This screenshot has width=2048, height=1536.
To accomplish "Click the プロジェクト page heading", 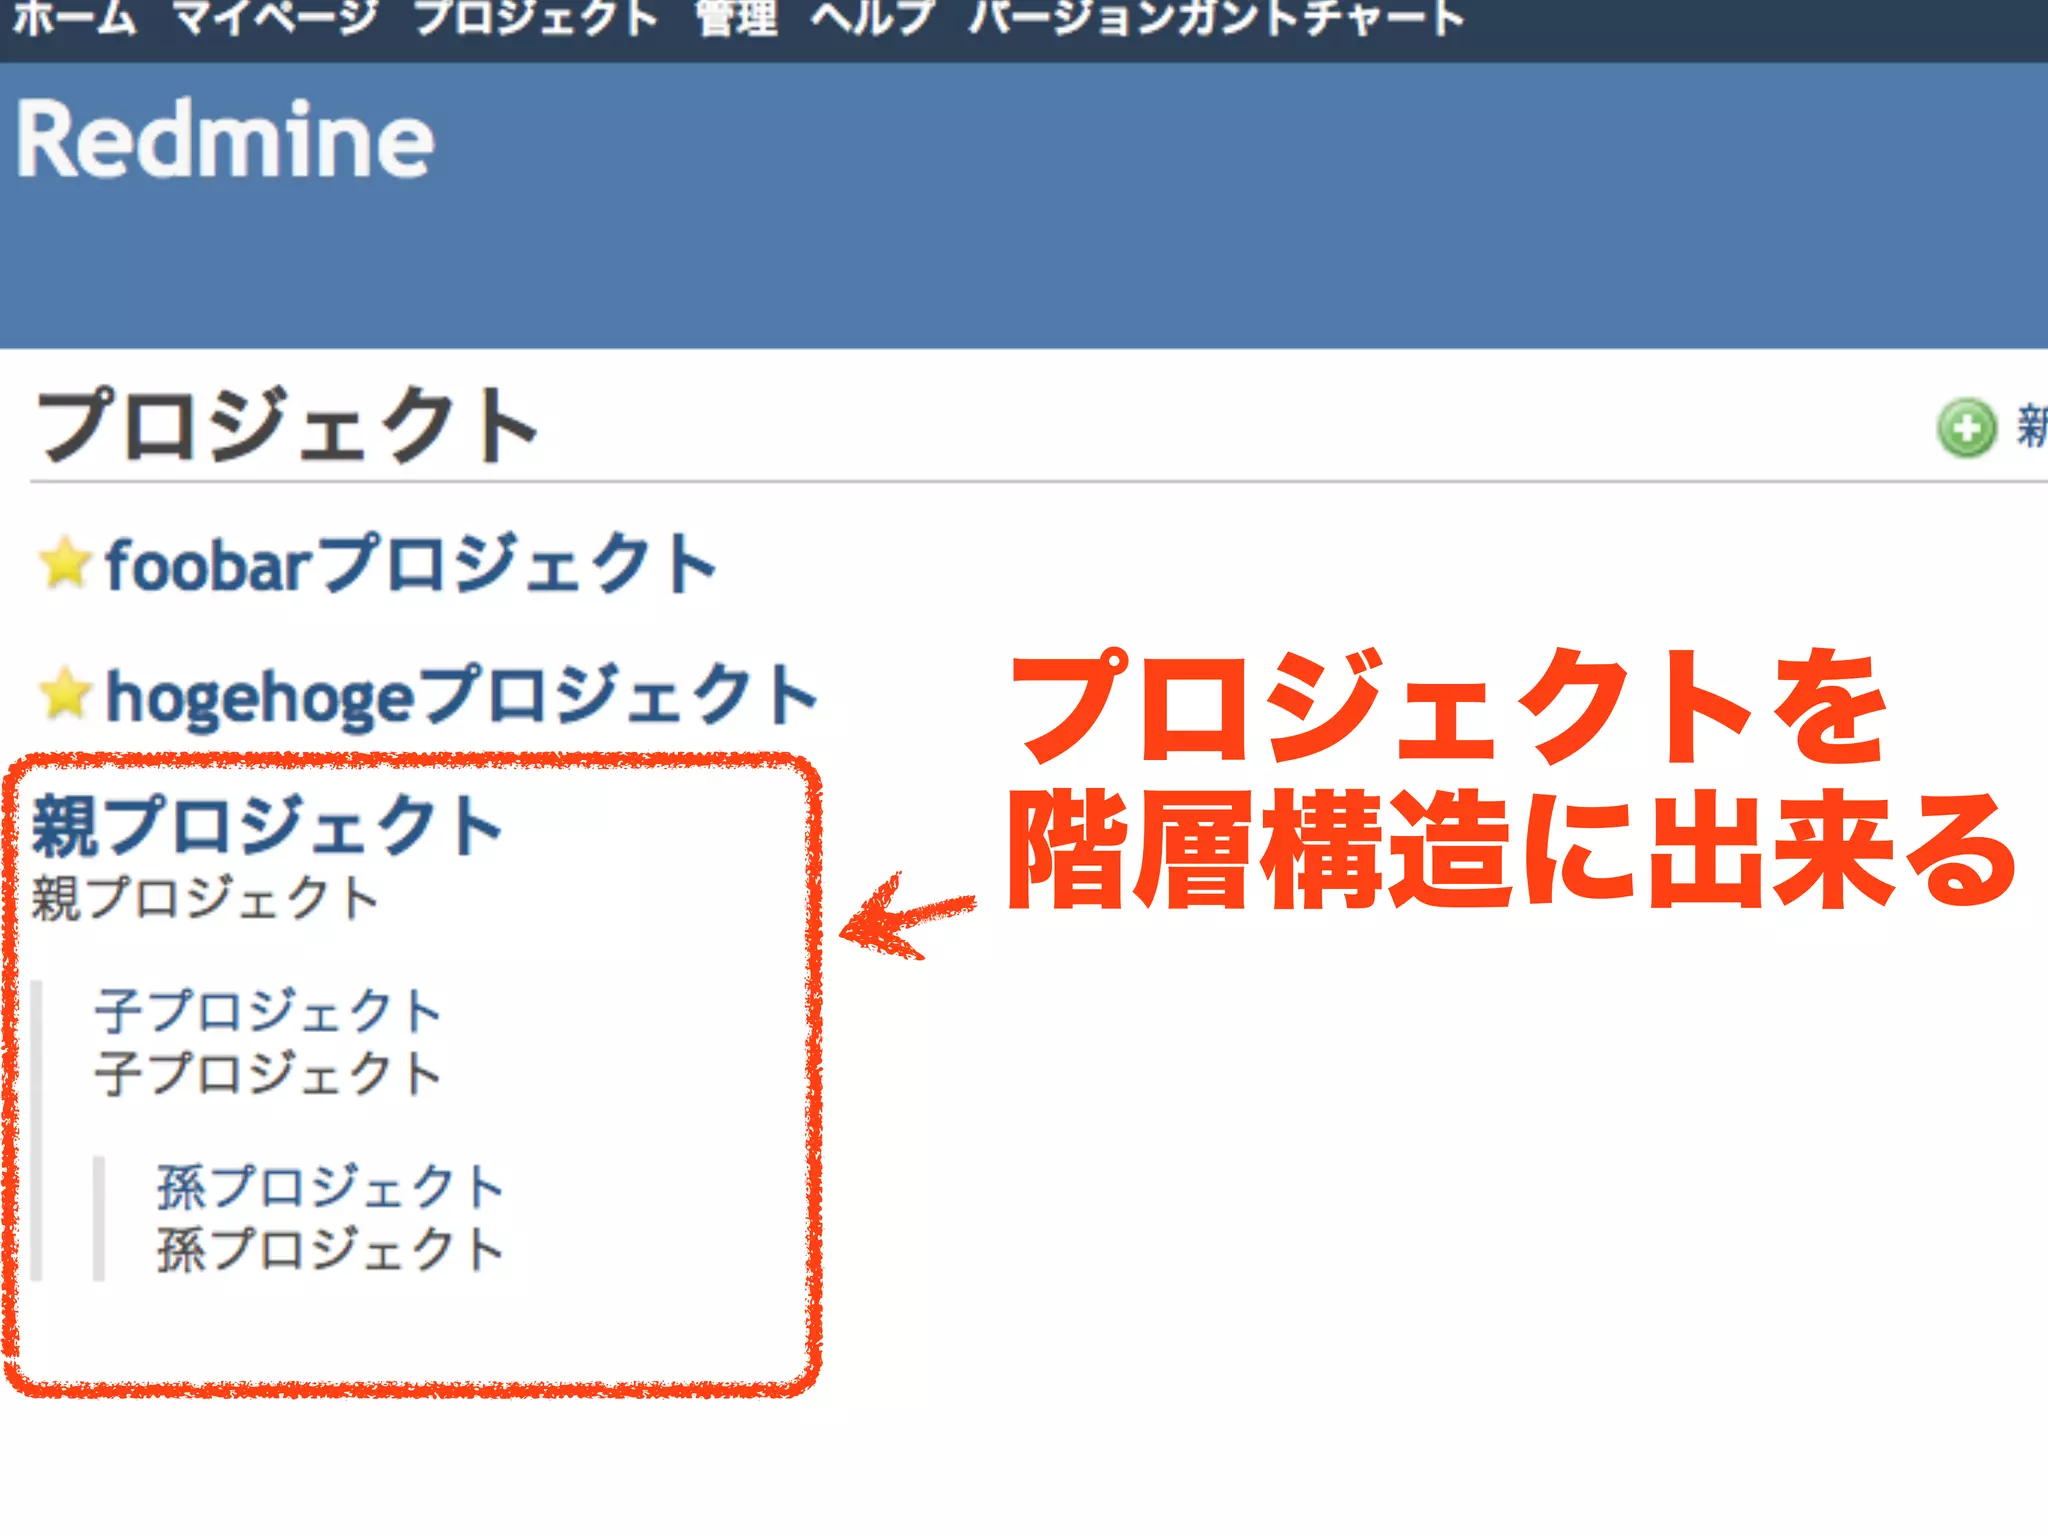I will click(x=288, y=425).
